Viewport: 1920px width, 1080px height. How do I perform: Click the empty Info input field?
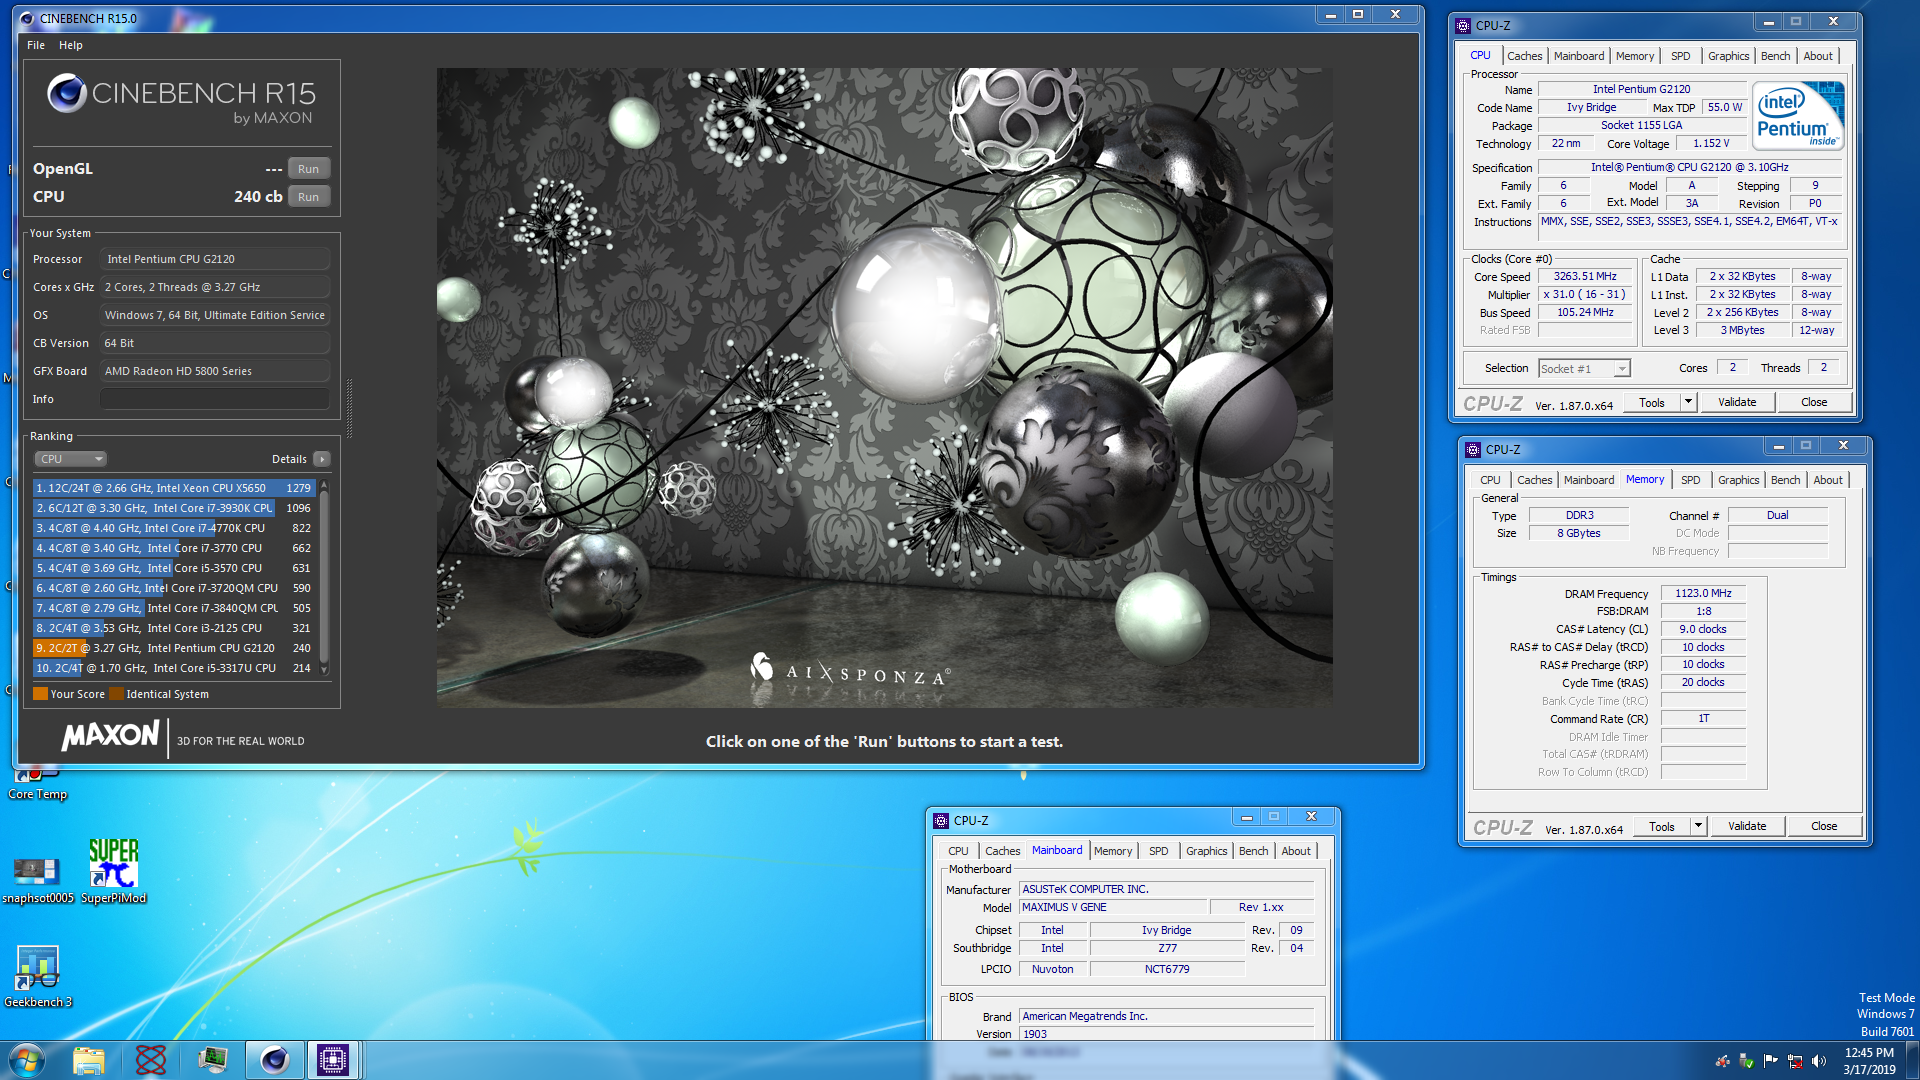215,399
